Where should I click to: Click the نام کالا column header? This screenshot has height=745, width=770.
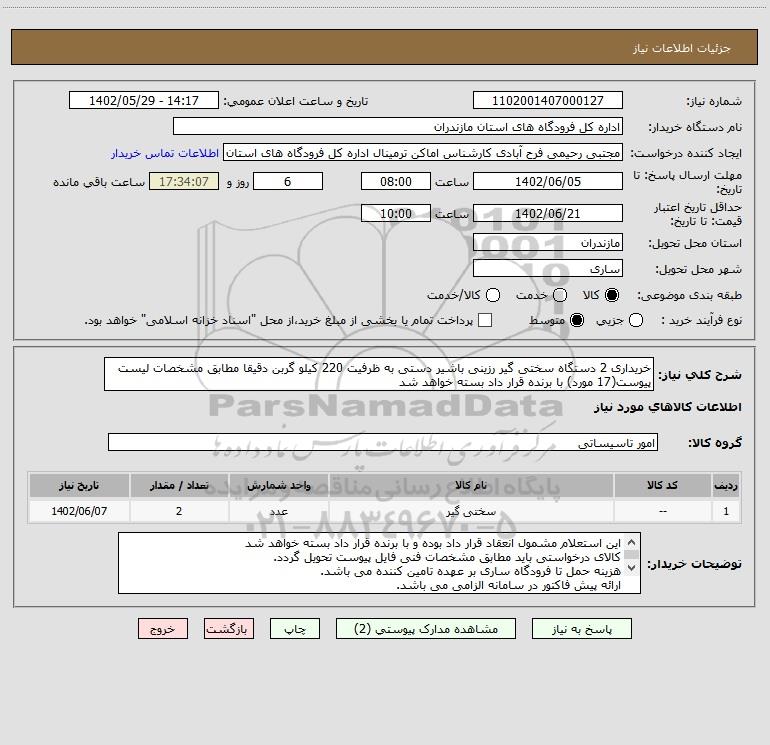[471, 485]
